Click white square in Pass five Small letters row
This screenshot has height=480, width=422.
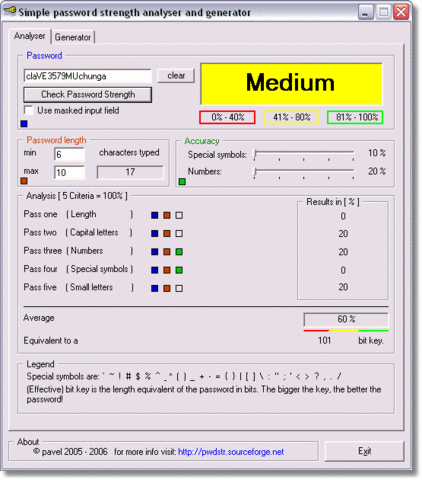pos(179,288)
